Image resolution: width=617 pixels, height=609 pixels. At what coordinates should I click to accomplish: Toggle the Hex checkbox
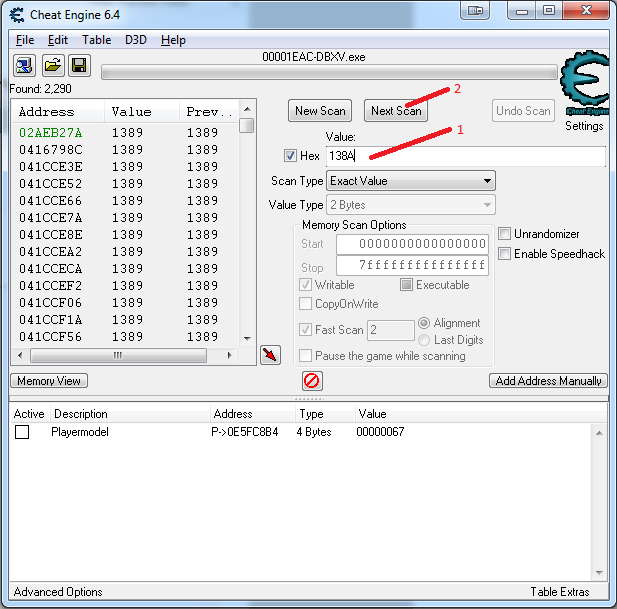290,155
